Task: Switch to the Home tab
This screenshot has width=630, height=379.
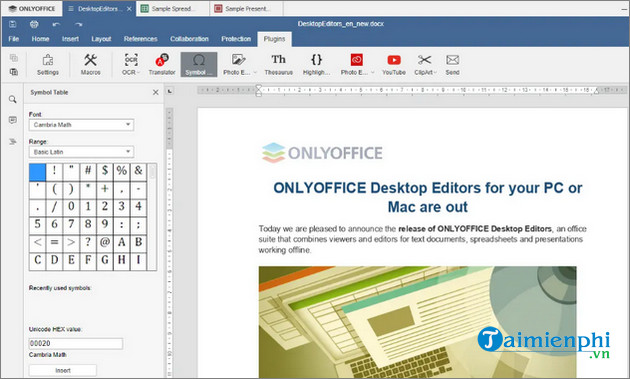Action: (x=40, y=39)
